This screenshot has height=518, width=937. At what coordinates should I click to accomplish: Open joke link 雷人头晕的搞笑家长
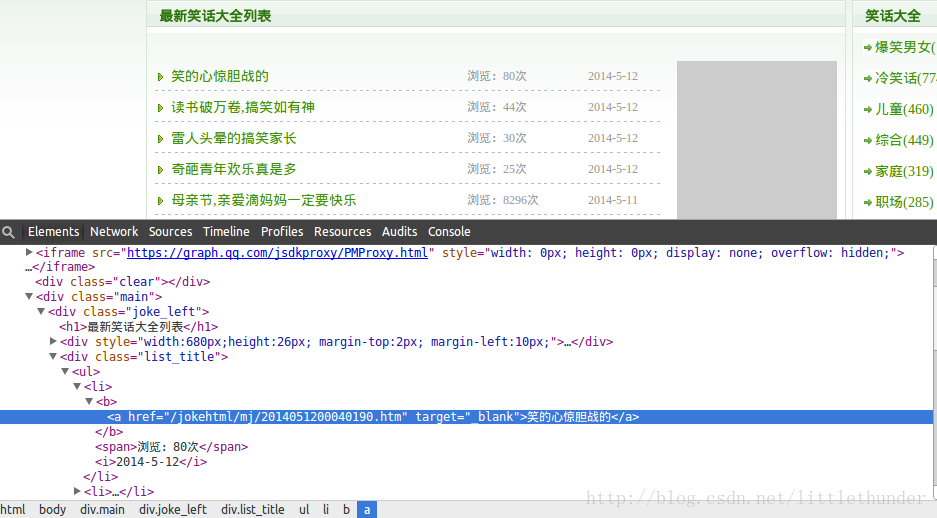234,139
